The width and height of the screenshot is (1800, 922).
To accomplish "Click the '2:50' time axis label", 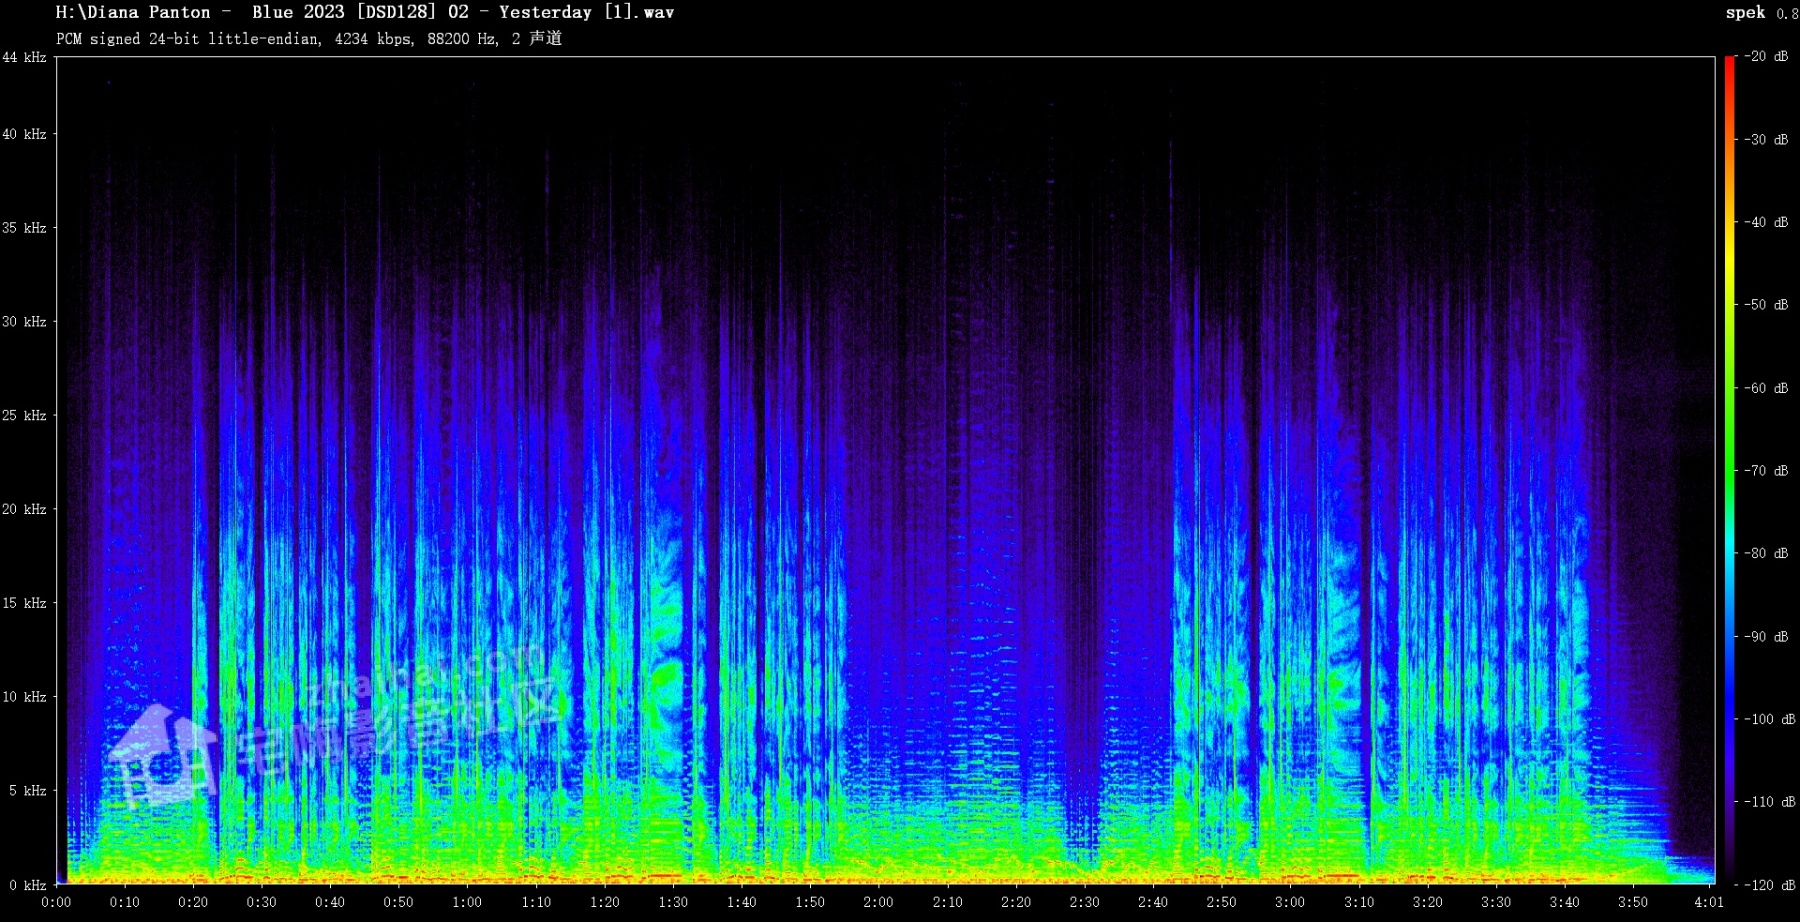I will click(1222, 902).
